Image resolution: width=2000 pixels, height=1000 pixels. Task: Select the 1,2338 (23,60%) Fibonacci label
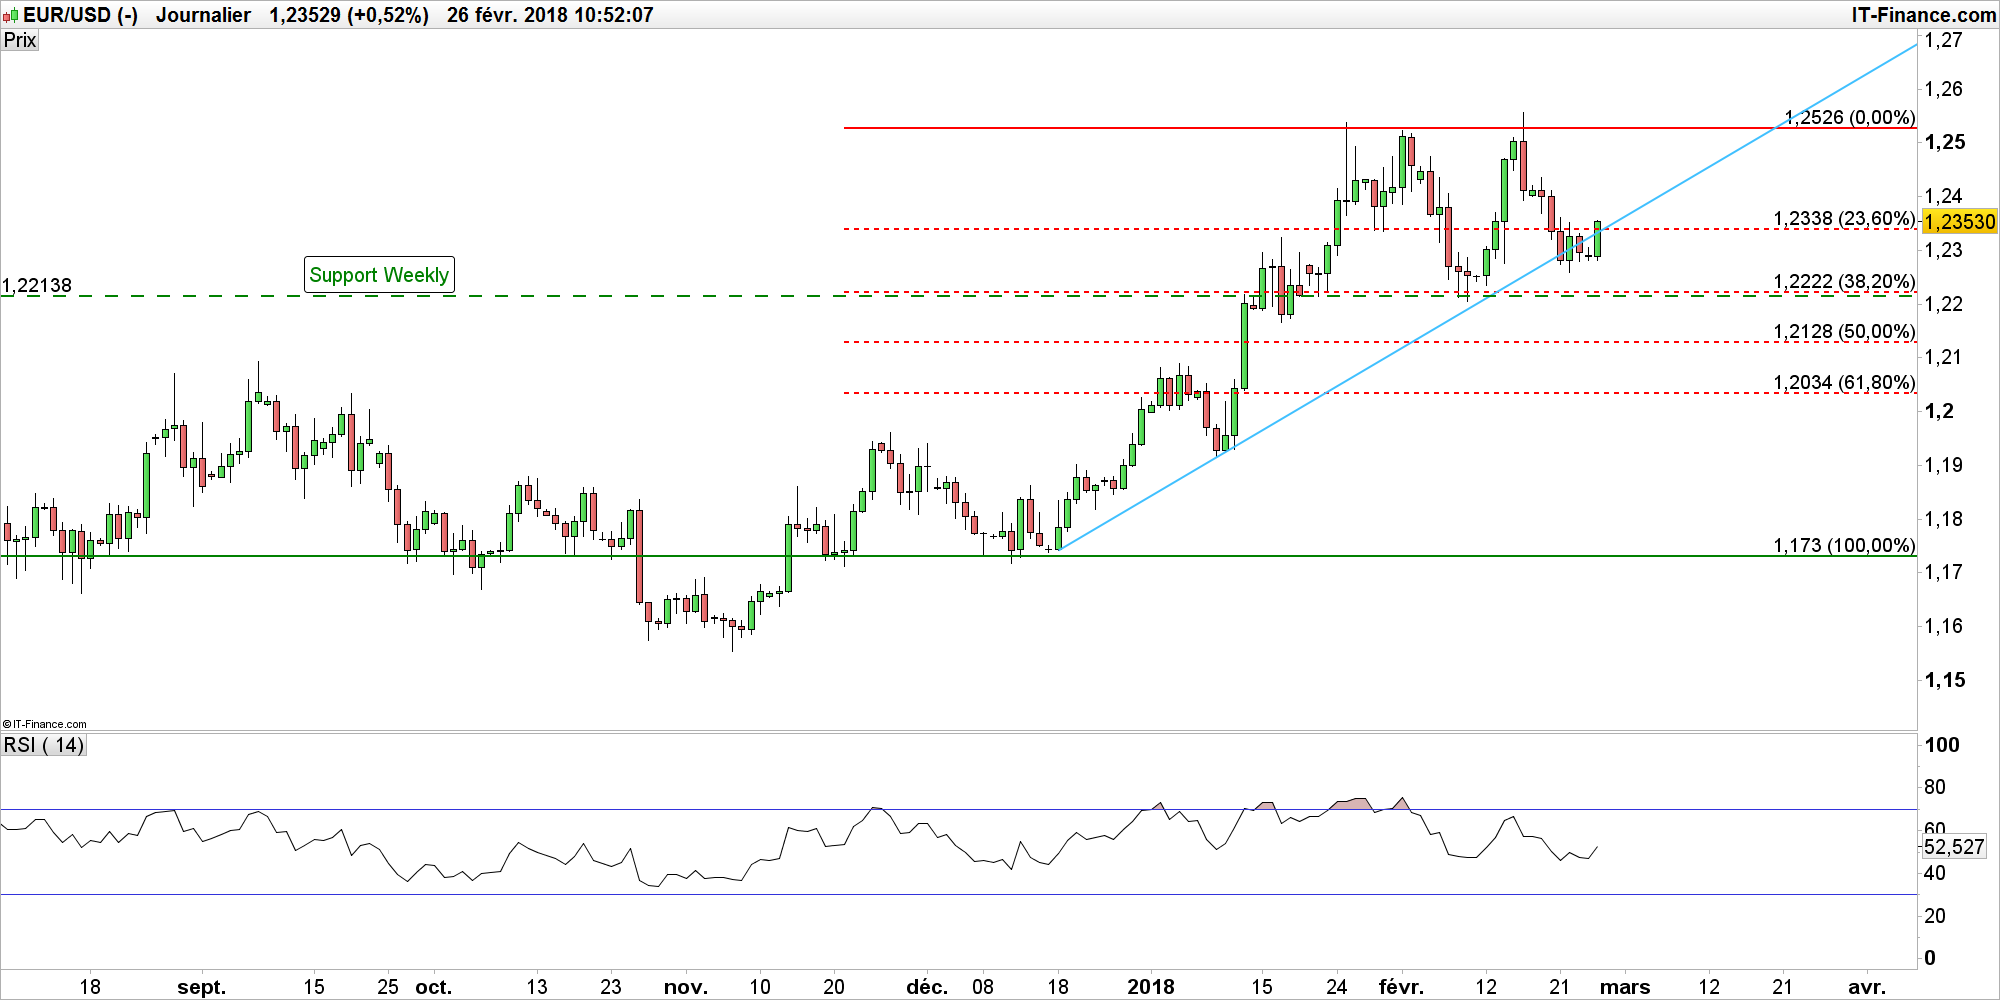pyautogui.click(x=1844, y=218)
